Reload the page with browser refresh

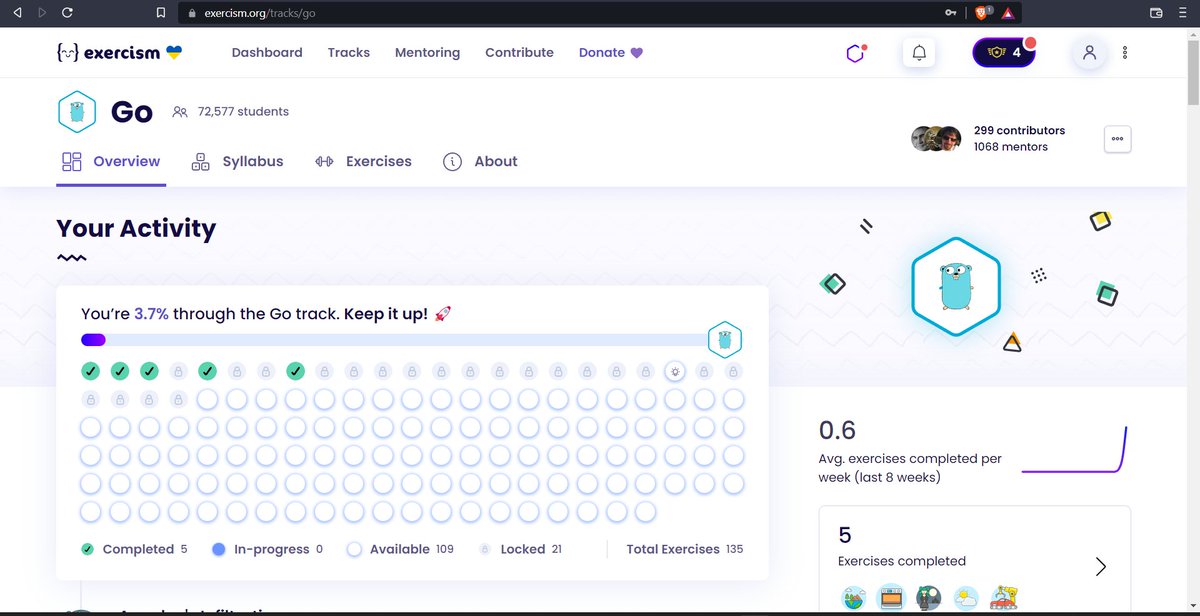click(x=67, y=13)
